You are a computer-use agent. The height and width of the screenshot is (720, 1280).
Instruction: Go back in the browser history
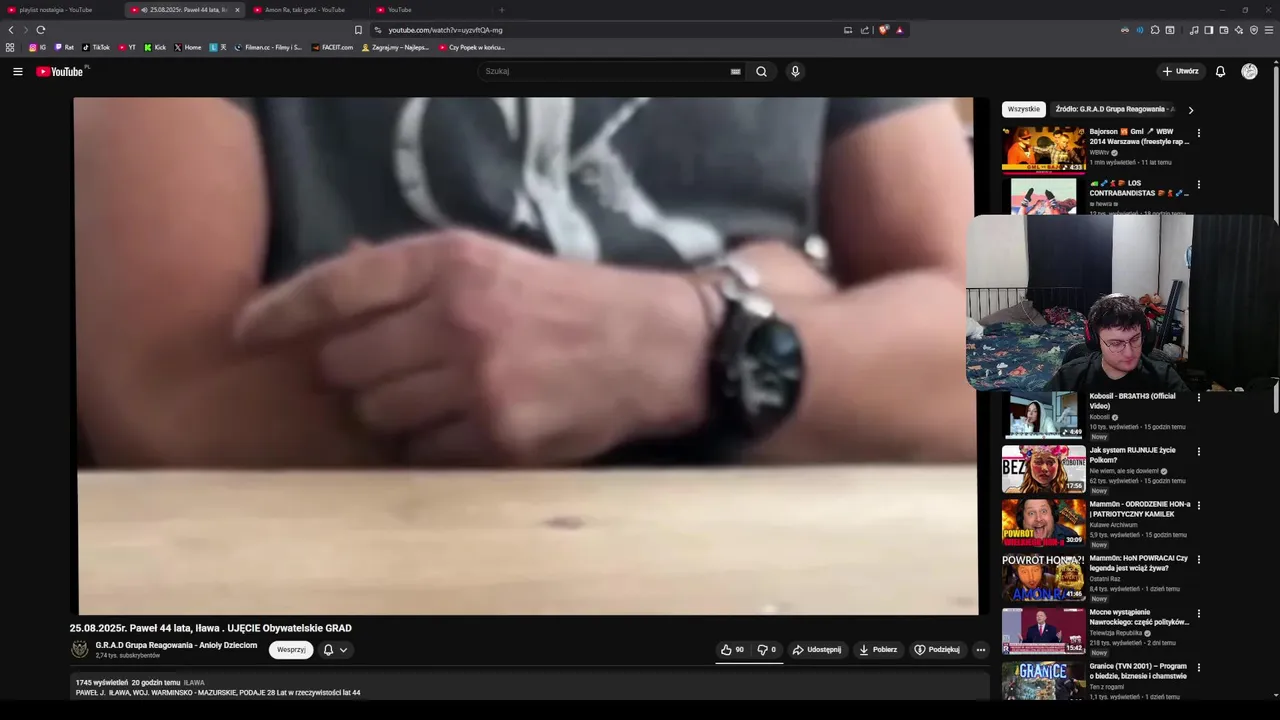pyautogui.click(x=11, y=30)
